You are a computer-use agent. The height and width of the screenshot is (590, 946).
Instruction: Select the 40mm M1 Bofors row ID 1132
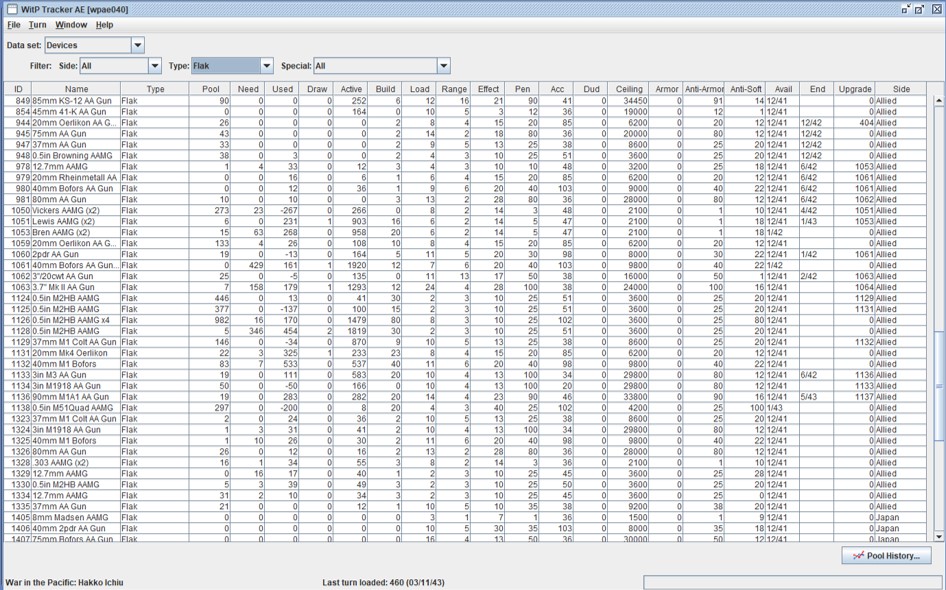pos(465,364)
